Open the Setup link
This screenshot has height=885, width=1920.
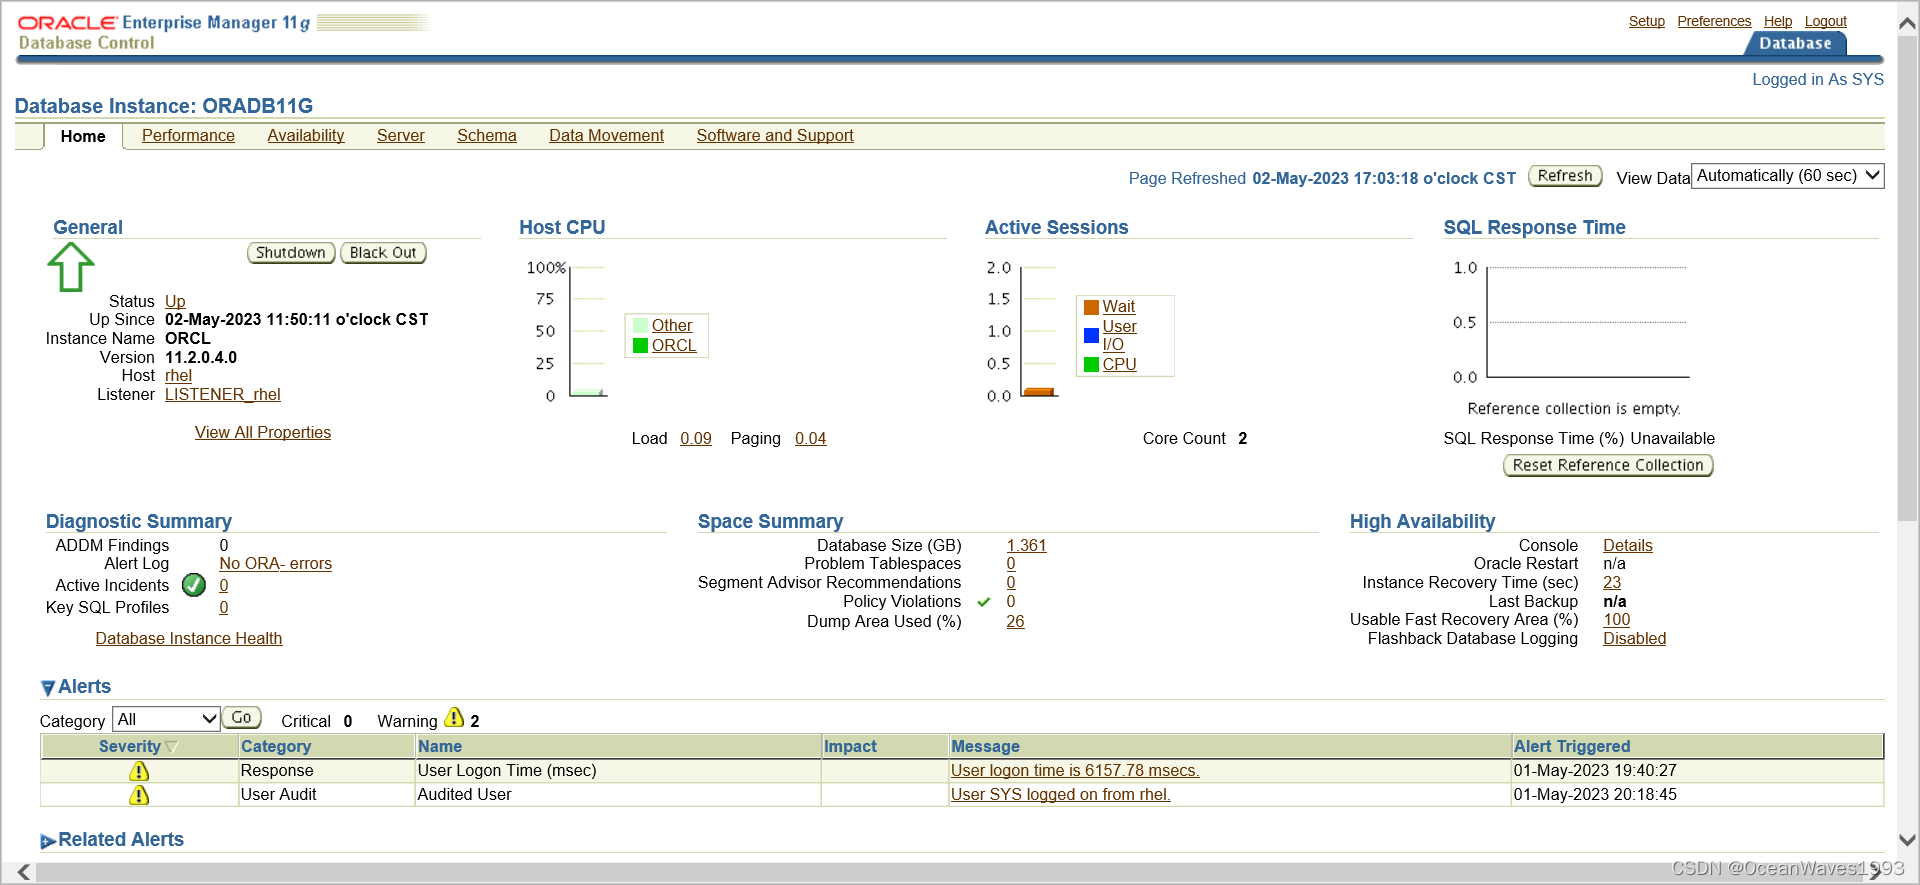tap(1647, 21)
